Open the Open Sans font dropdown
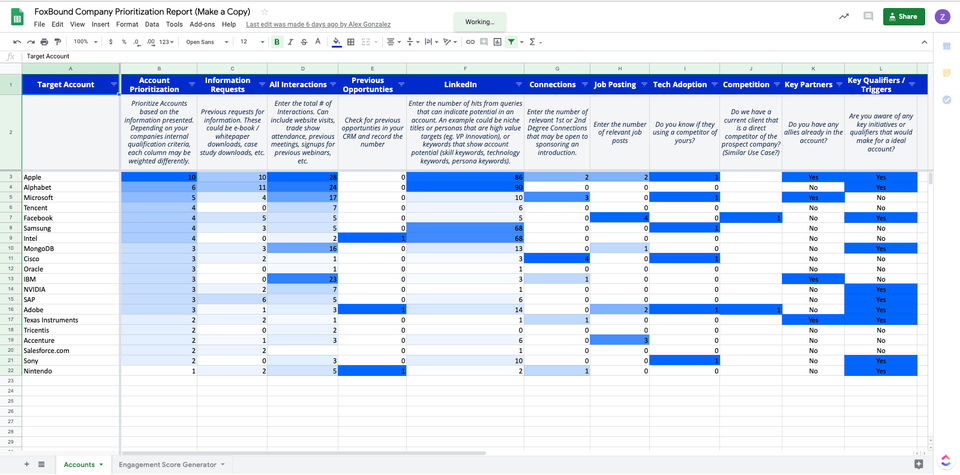 pos(207,42)
